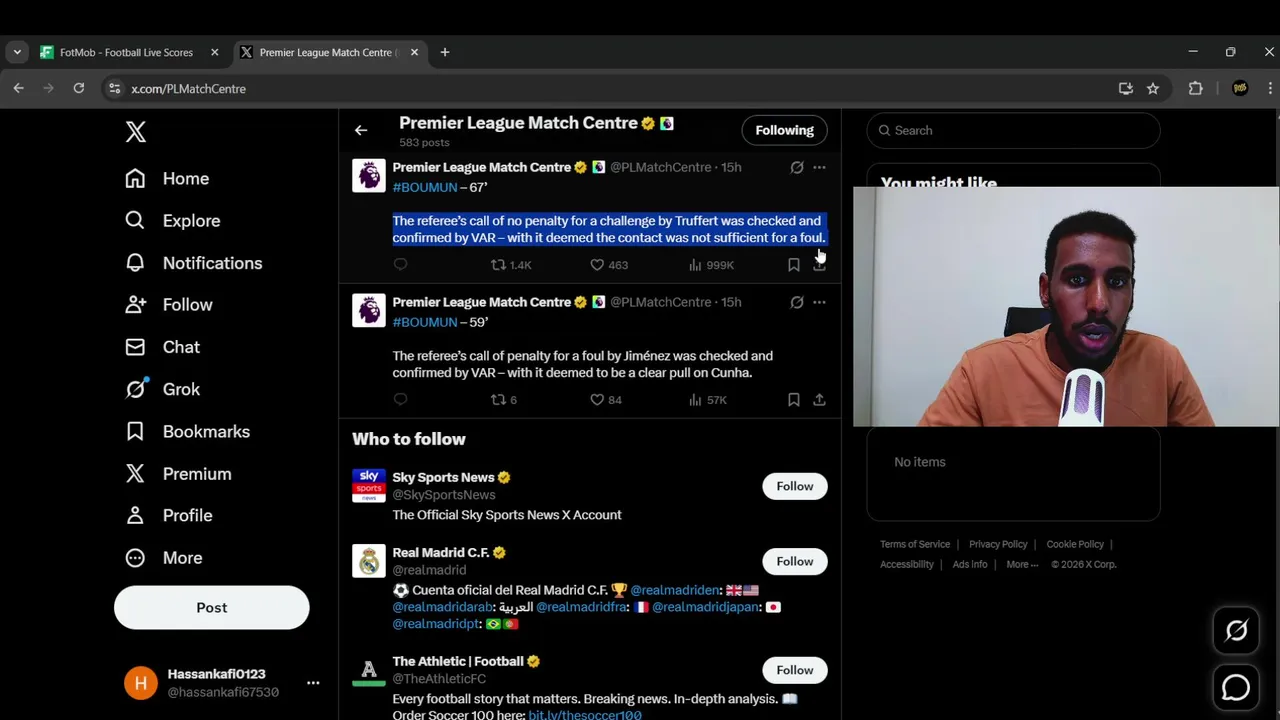Click the address bar URL x.com/PLMatchCentre
1280x720 pixels.
point(189,89)
